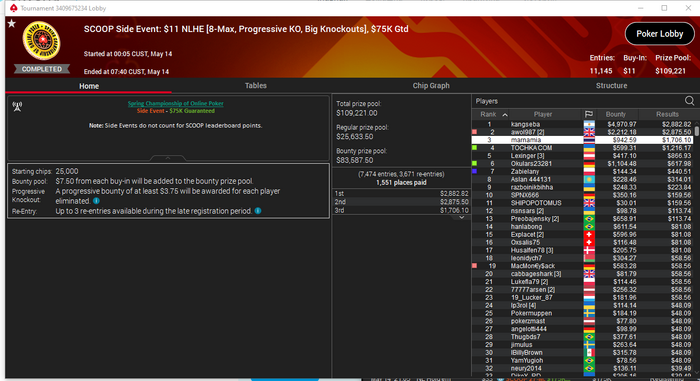Viewport: 700px width, 381px height.
Task: Select player row 19_Lucker_87
Action: [x=583, y=297]
